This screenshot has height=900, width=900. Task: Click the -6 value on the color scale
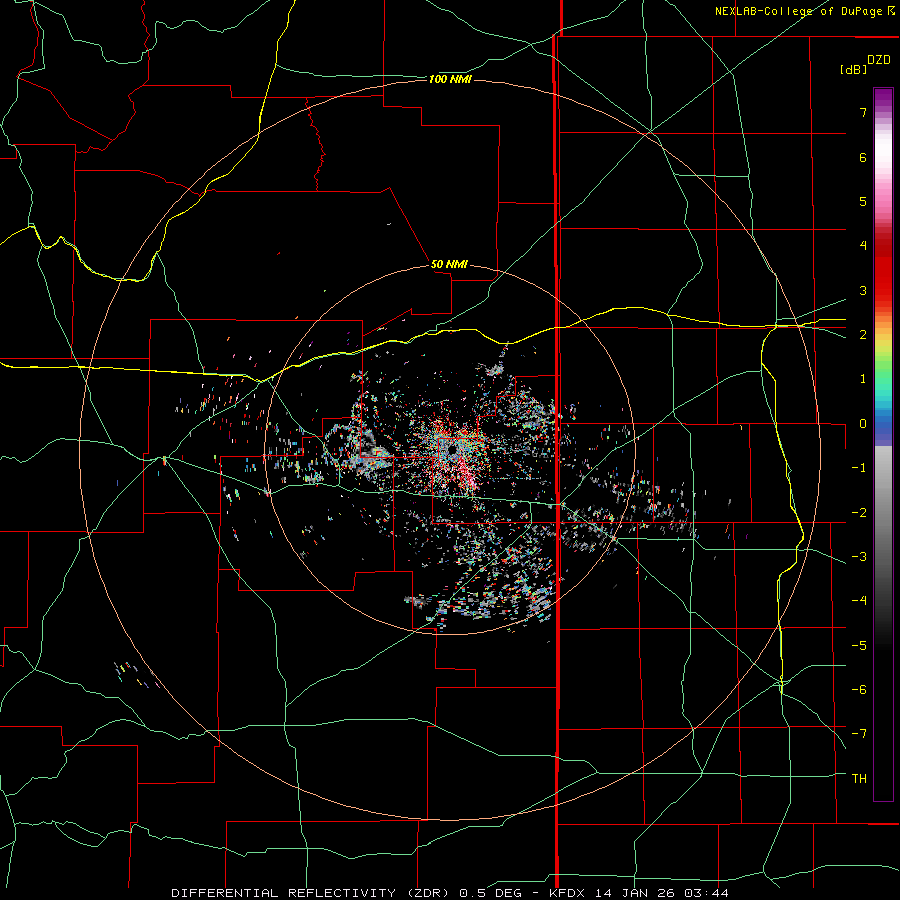pyautogui.click(x=859, y=689)
